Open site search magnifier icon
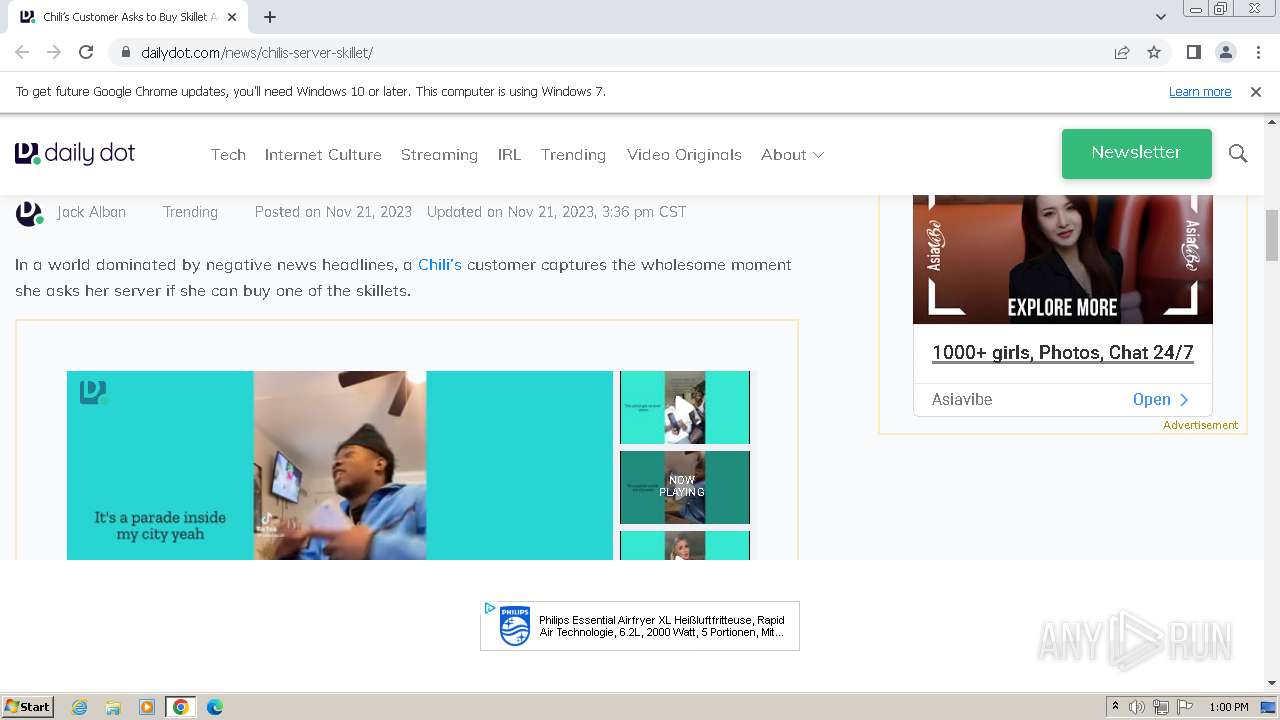 pos(1238,154)
